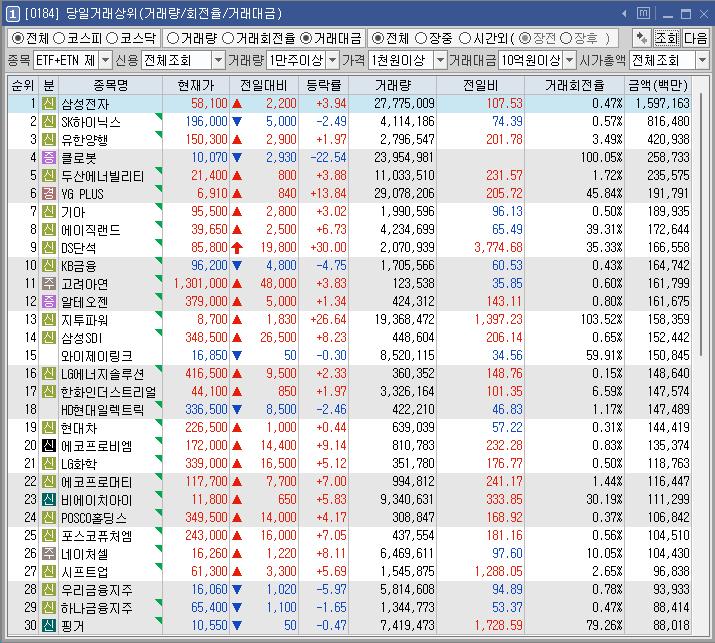Click the teal 신 badge for 핑거

point(49,625)
